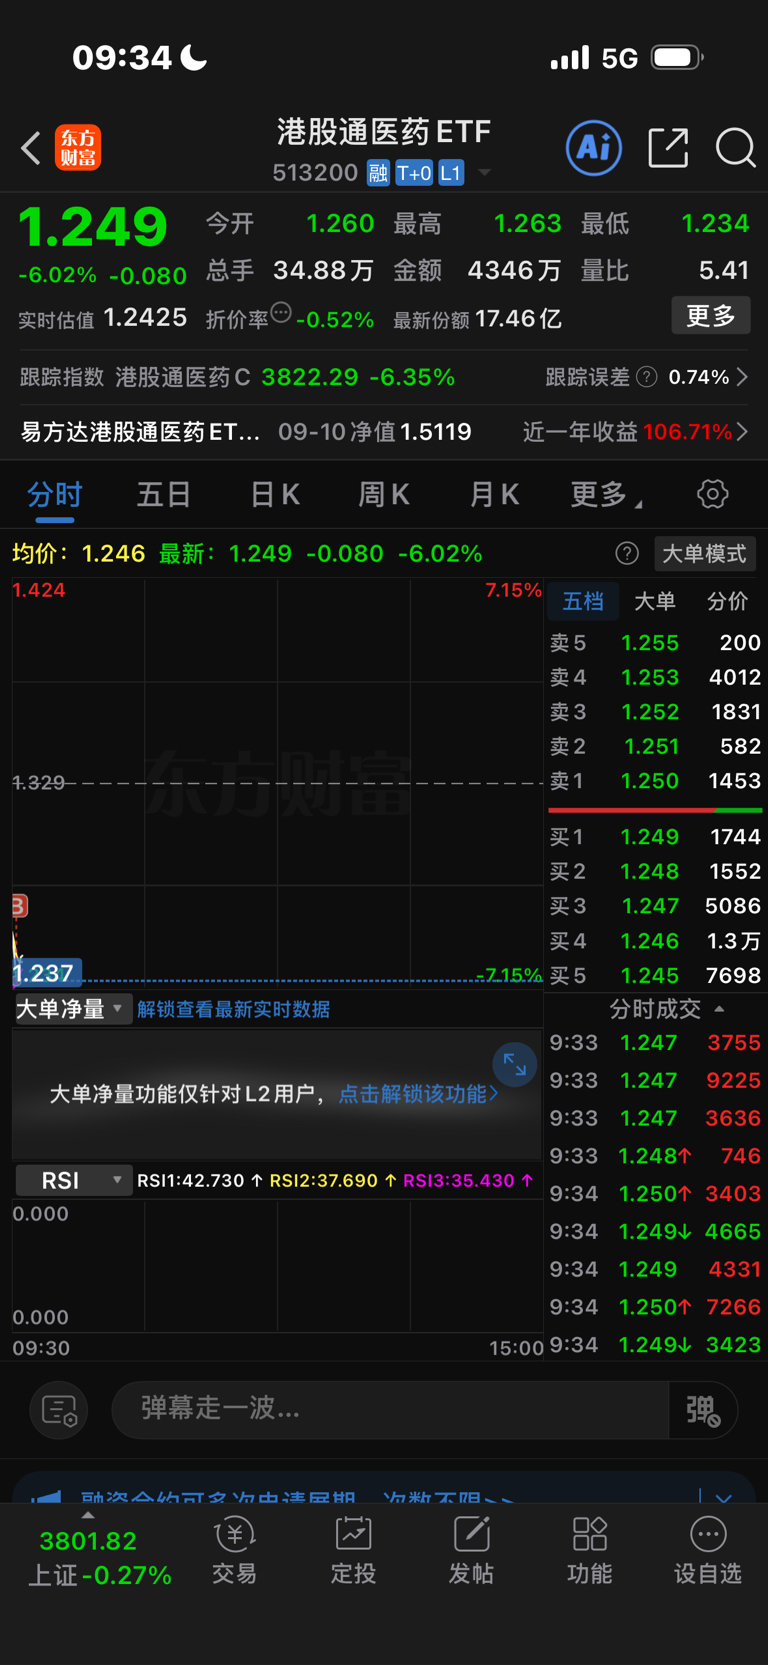
Task: Tap the L1 level badge
Action: tap(451, 173)
